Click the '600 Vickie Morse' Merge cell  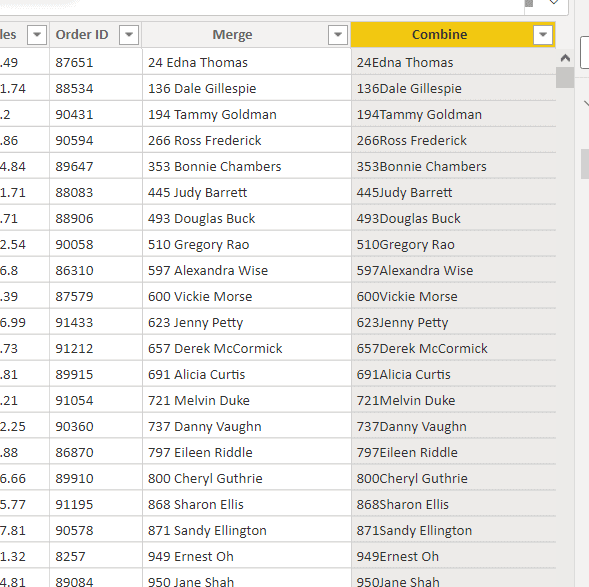click(246, 296)
